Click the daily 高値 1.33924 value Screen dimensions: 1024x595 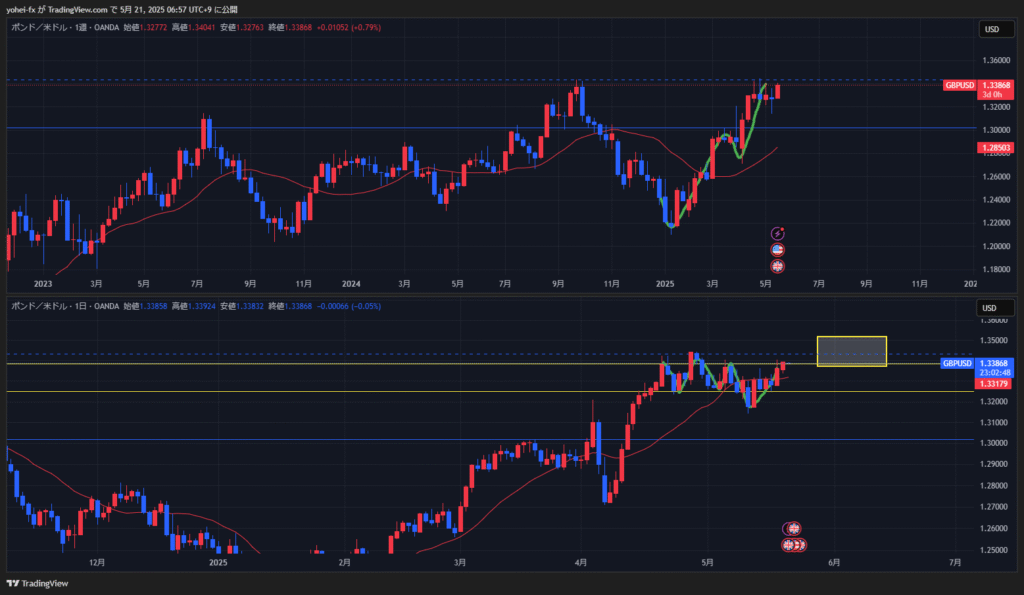click(202, 306)
